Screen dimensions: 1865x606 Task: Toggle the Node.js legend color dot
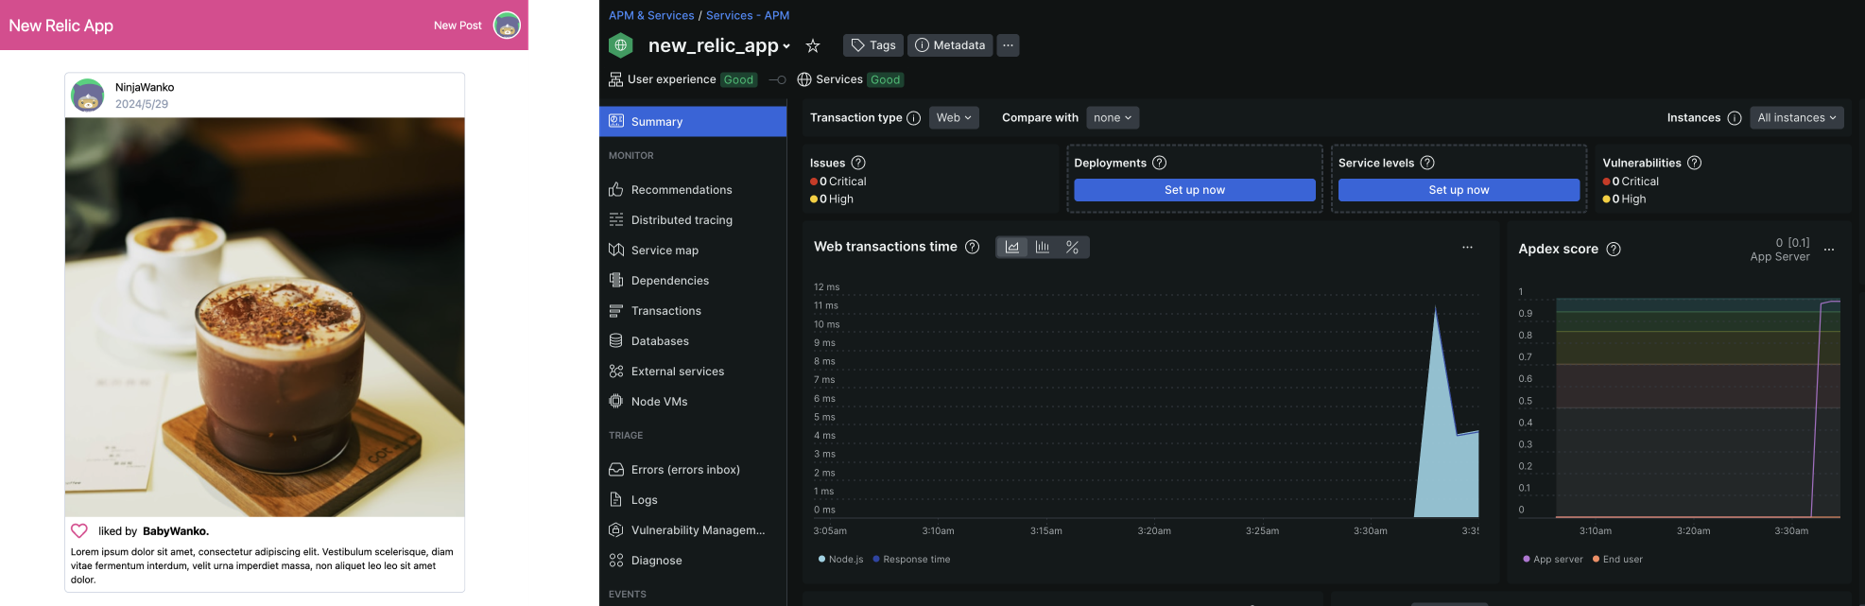point(822,559)
